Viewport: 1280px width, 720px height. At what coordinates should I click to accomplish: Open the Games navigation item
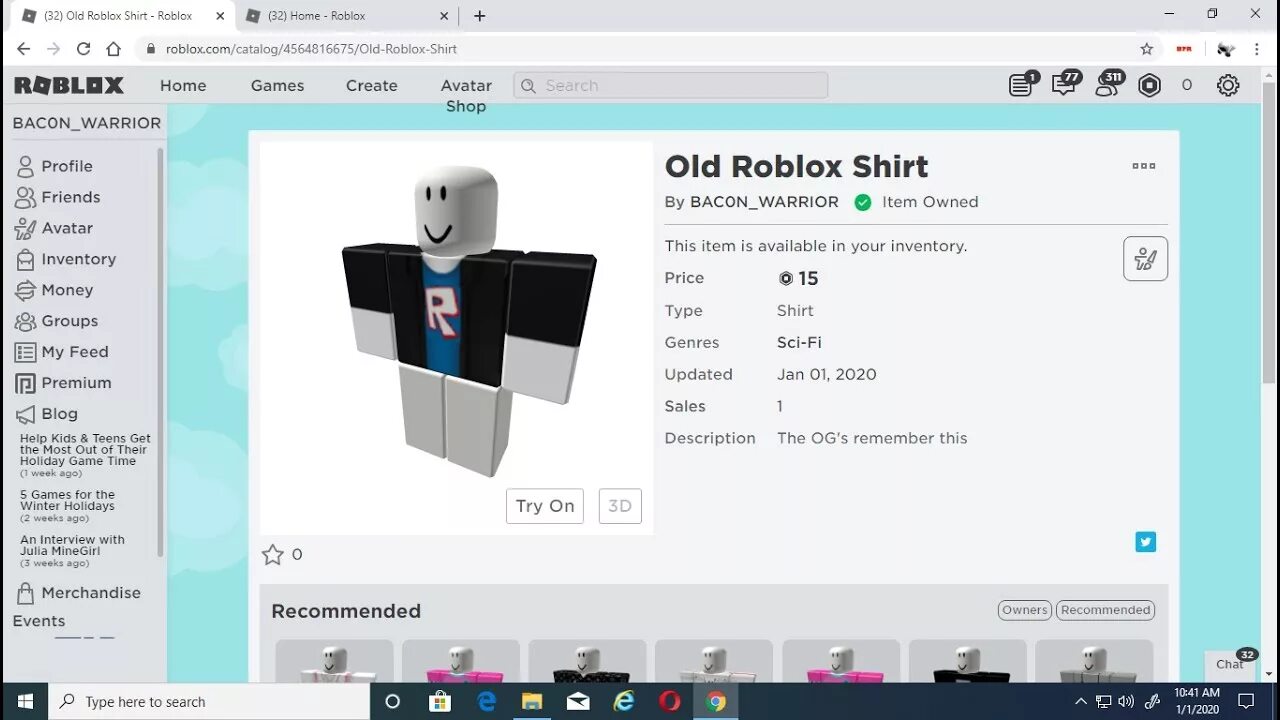coord(277,86)
